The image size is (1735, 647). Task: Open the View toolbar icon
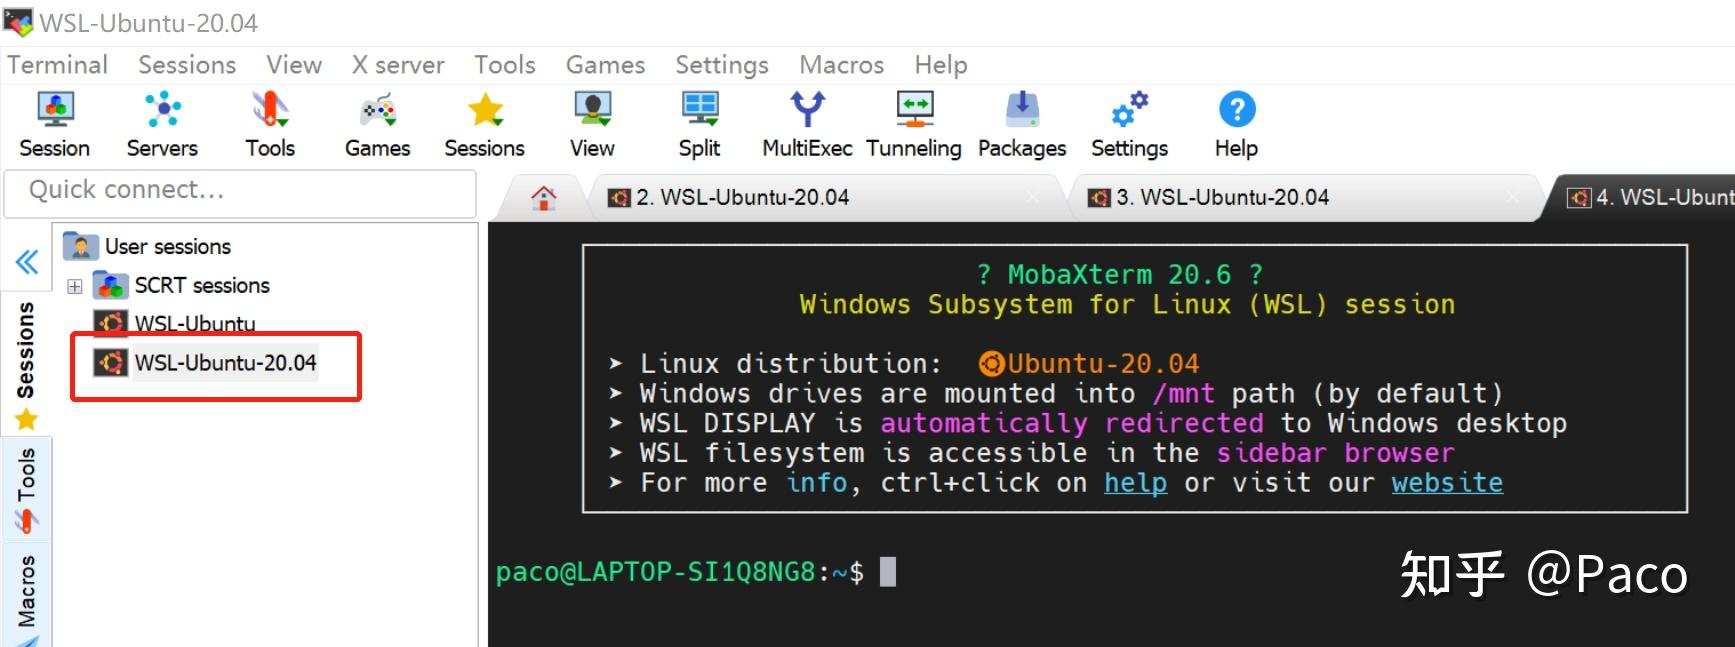coord(593,108)
